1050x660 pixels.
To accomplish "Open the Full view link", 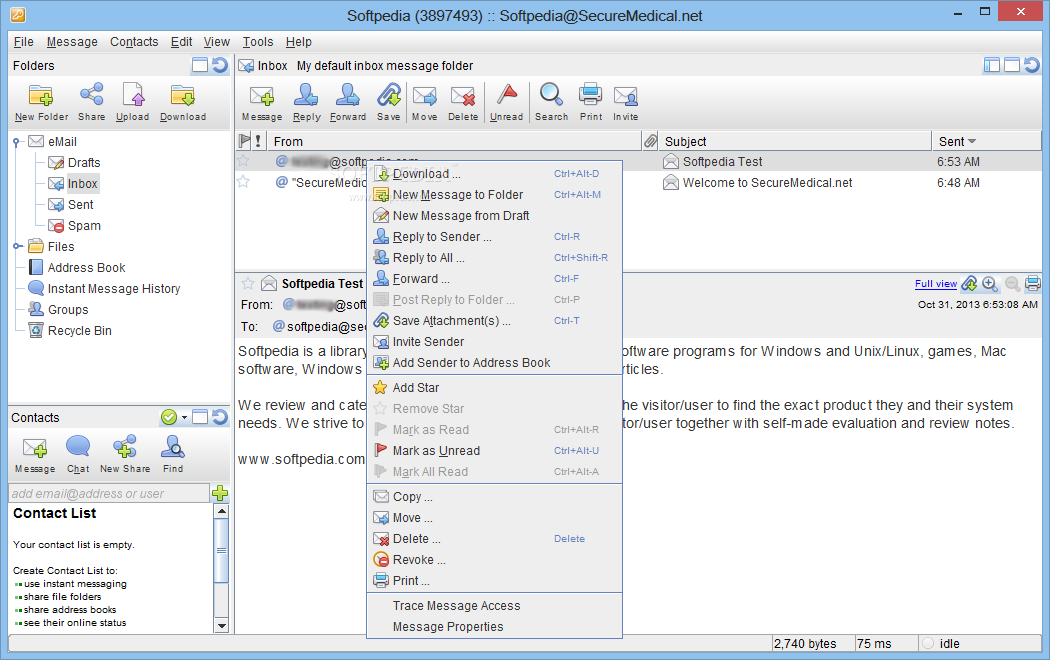I will coord(935,284).
